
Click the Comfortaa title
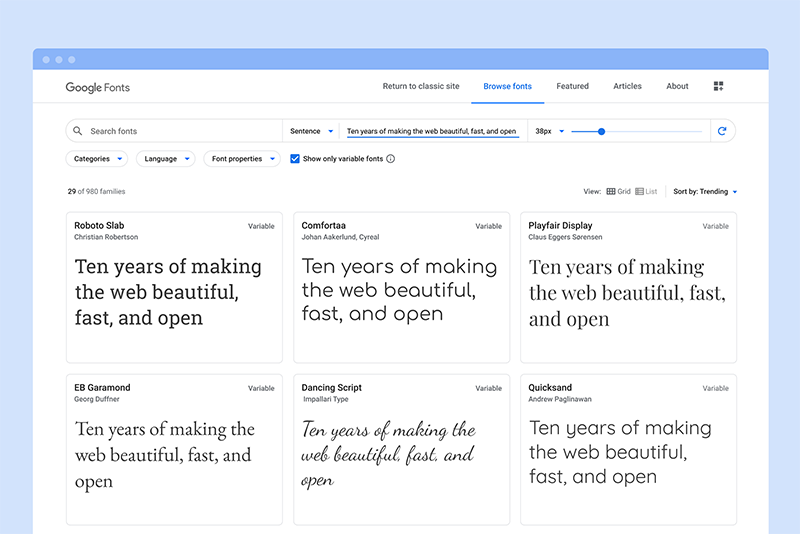point(323,225)
